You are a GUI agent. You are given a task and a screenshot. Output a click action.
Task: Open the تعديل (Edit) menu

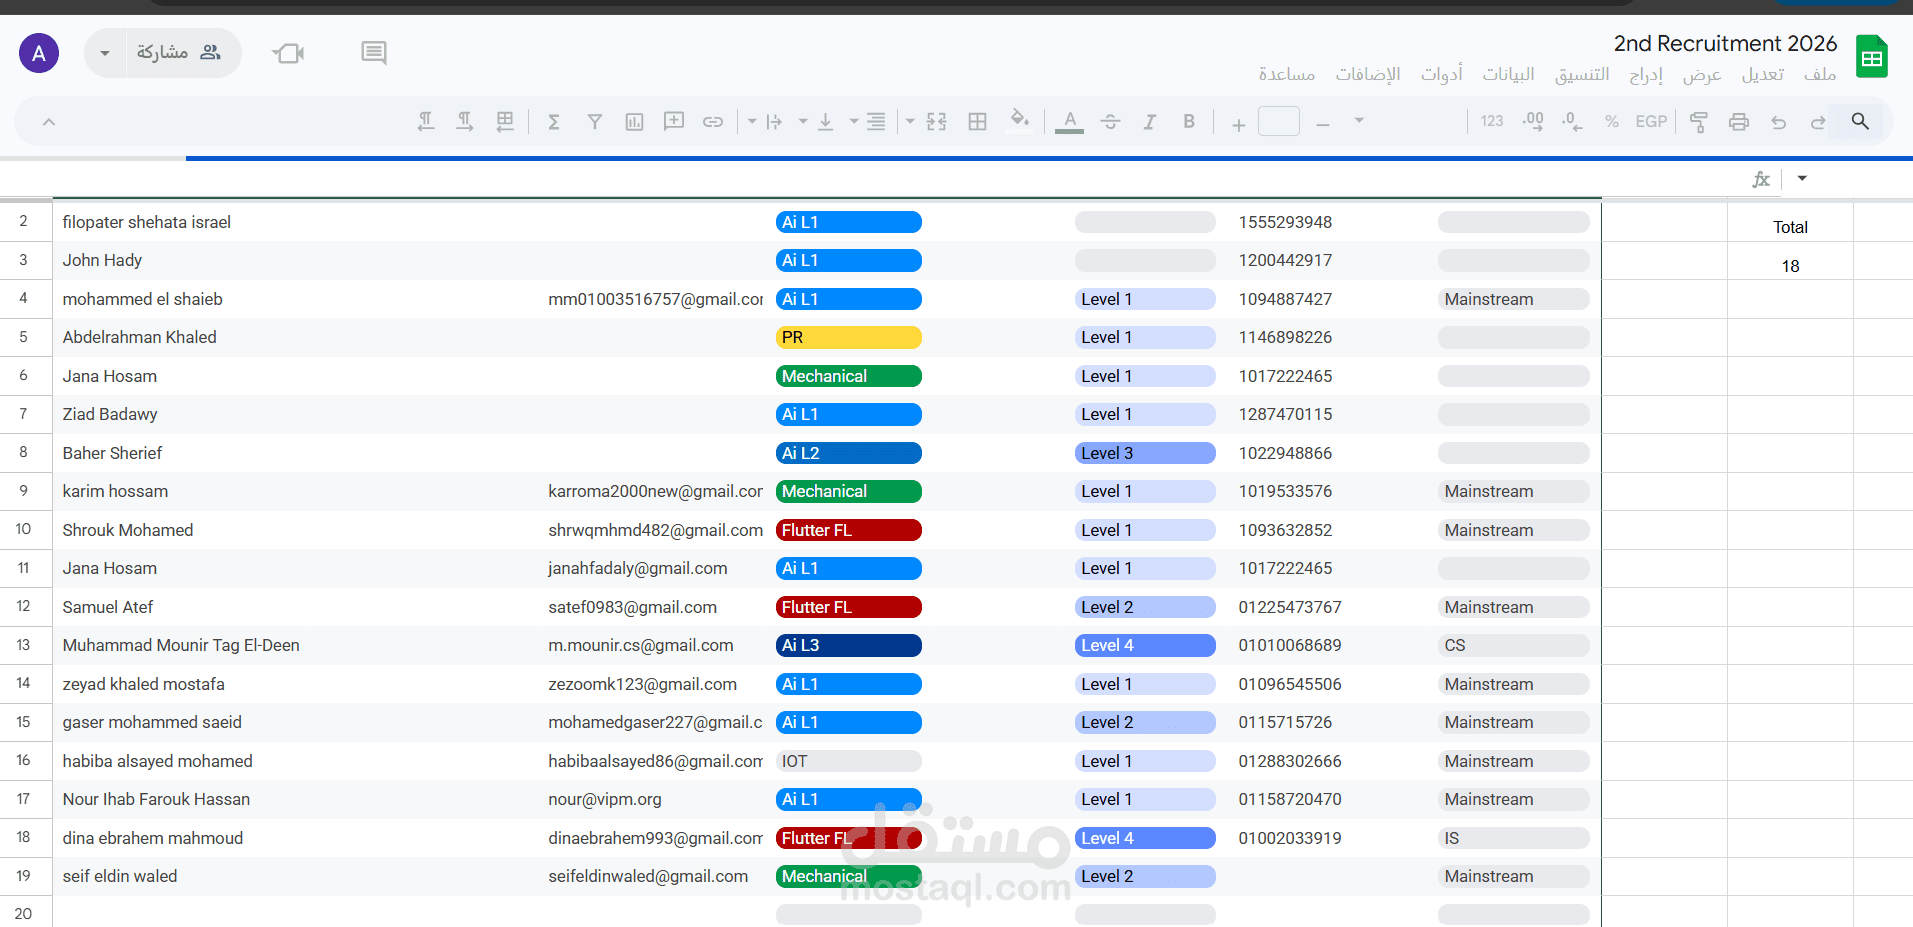click(x=1763, y=75)
